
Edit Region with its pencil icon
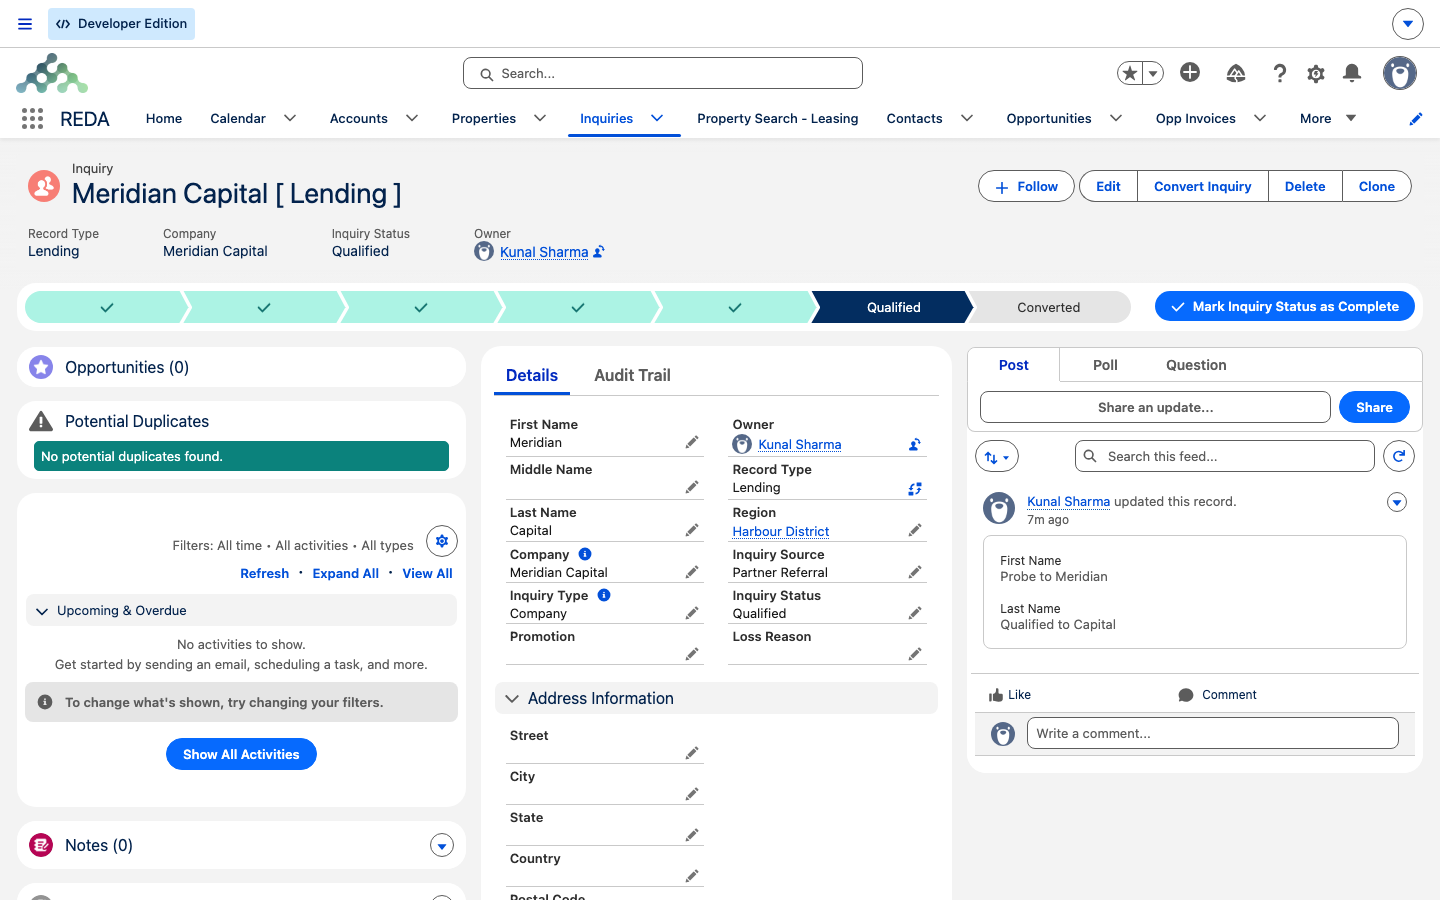tap(914, 530)
